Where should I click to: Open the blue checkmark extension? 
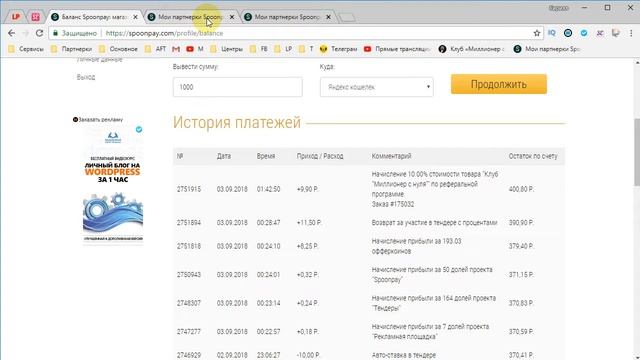pyautogui.click(x=584, y=33)
